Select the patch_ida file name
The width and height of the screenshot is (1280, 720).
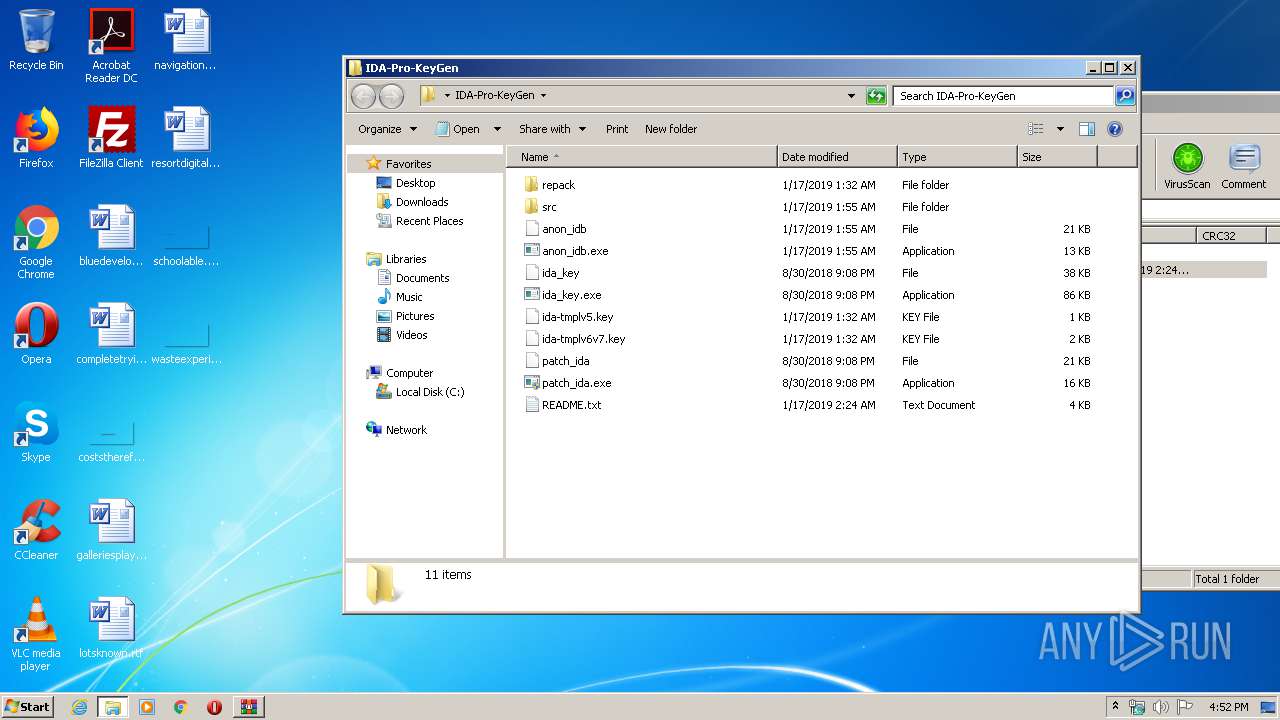pos(565,361)
